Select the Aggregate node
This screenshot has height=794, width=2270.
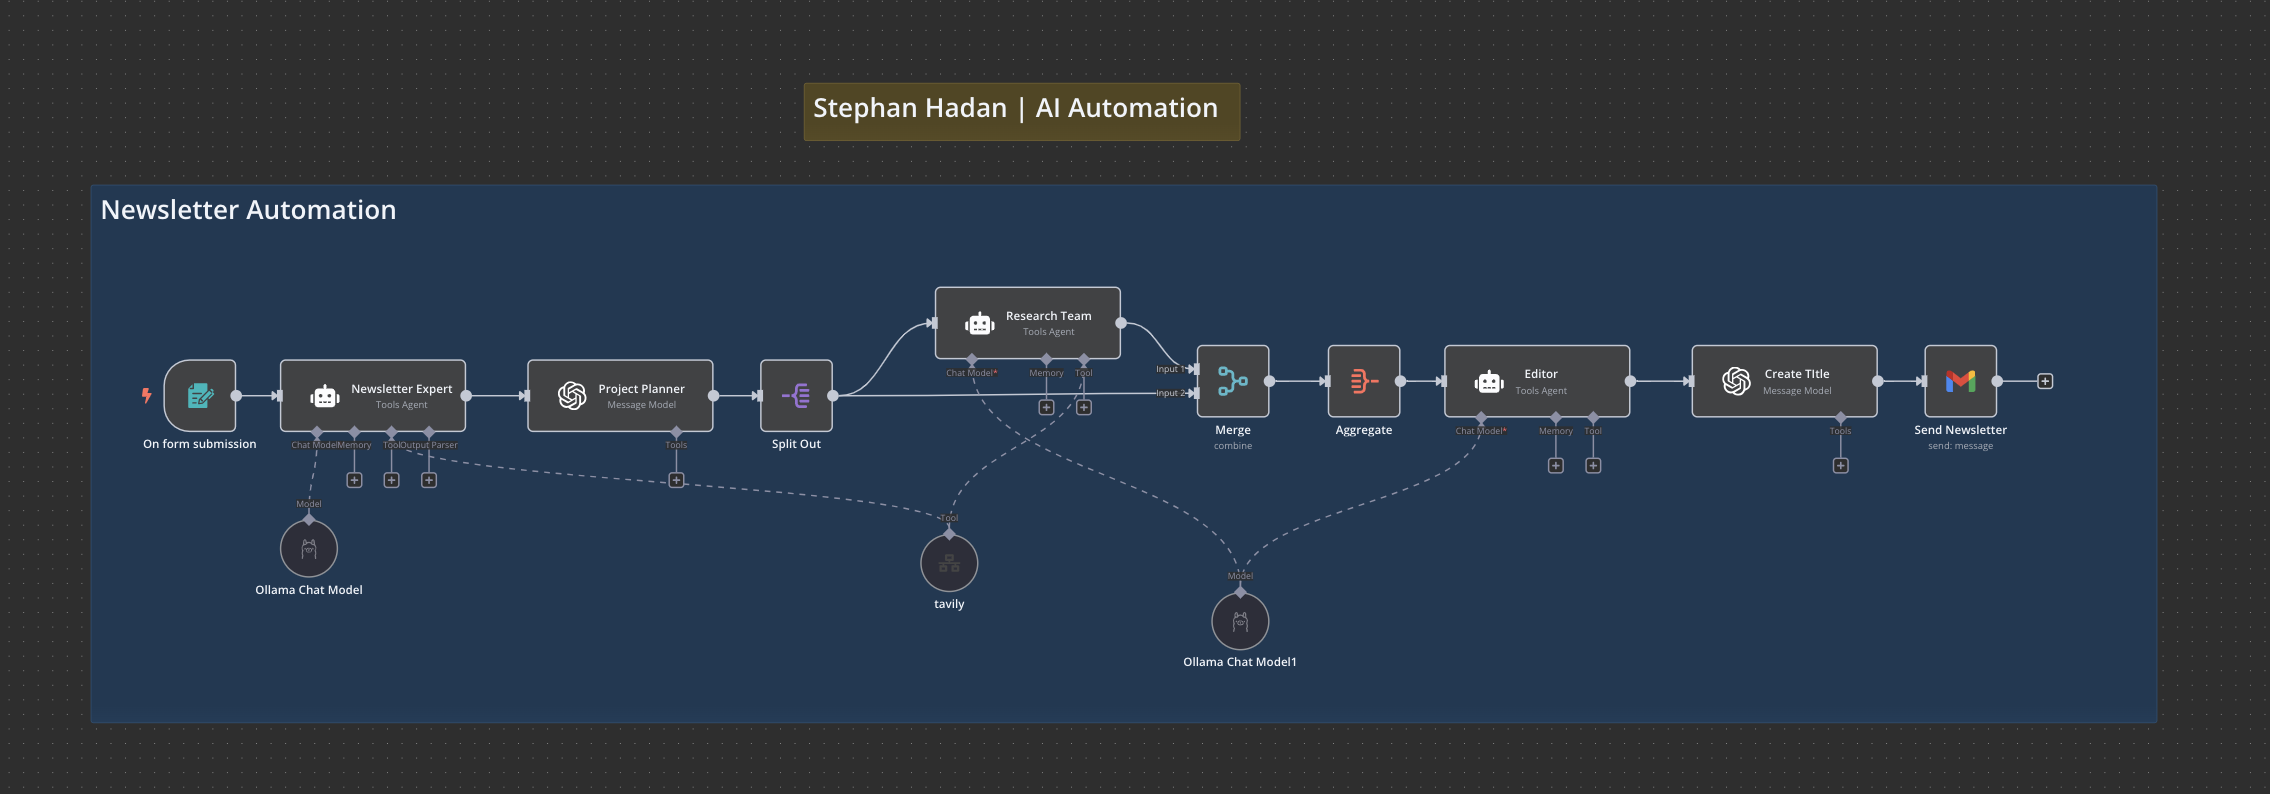[x=1363, y=381]
